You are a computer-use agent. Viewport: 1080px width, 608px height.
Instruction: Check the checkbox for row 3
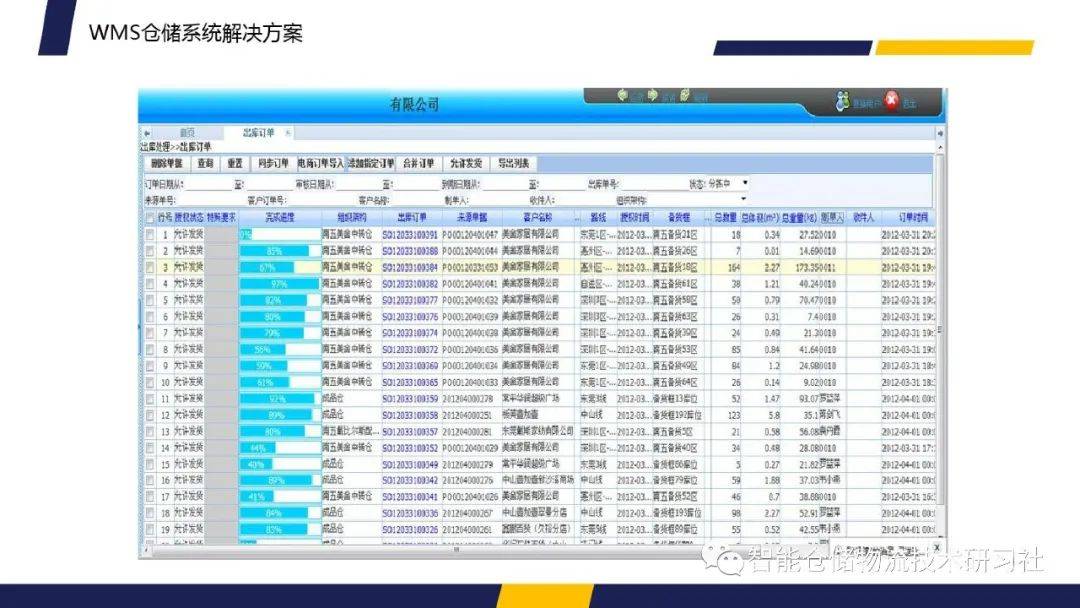[150, 268]
